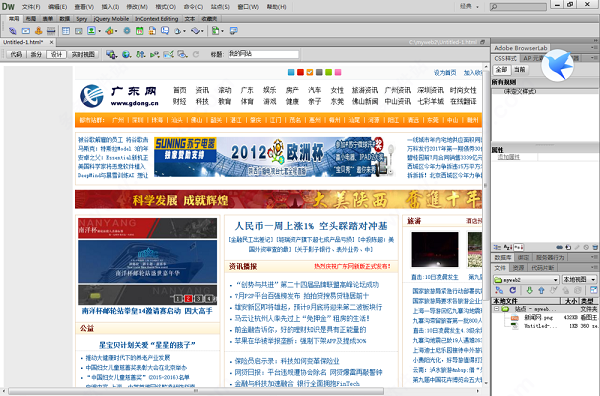Open the 资源 panel tab
The image size is (600, 396).
click(x=518, y=268)
